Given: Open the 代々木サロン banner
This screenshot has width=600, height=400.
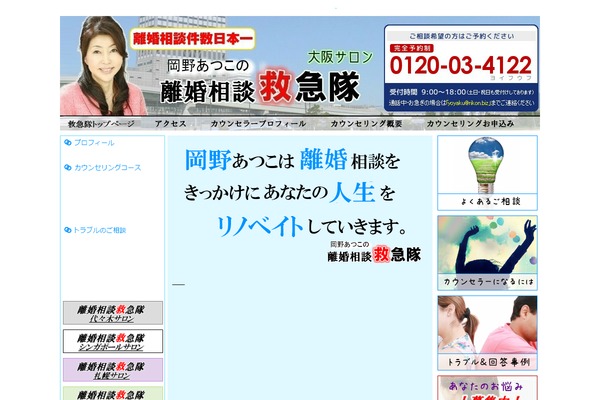Looking at the screenshot, I should pos(113,313).
